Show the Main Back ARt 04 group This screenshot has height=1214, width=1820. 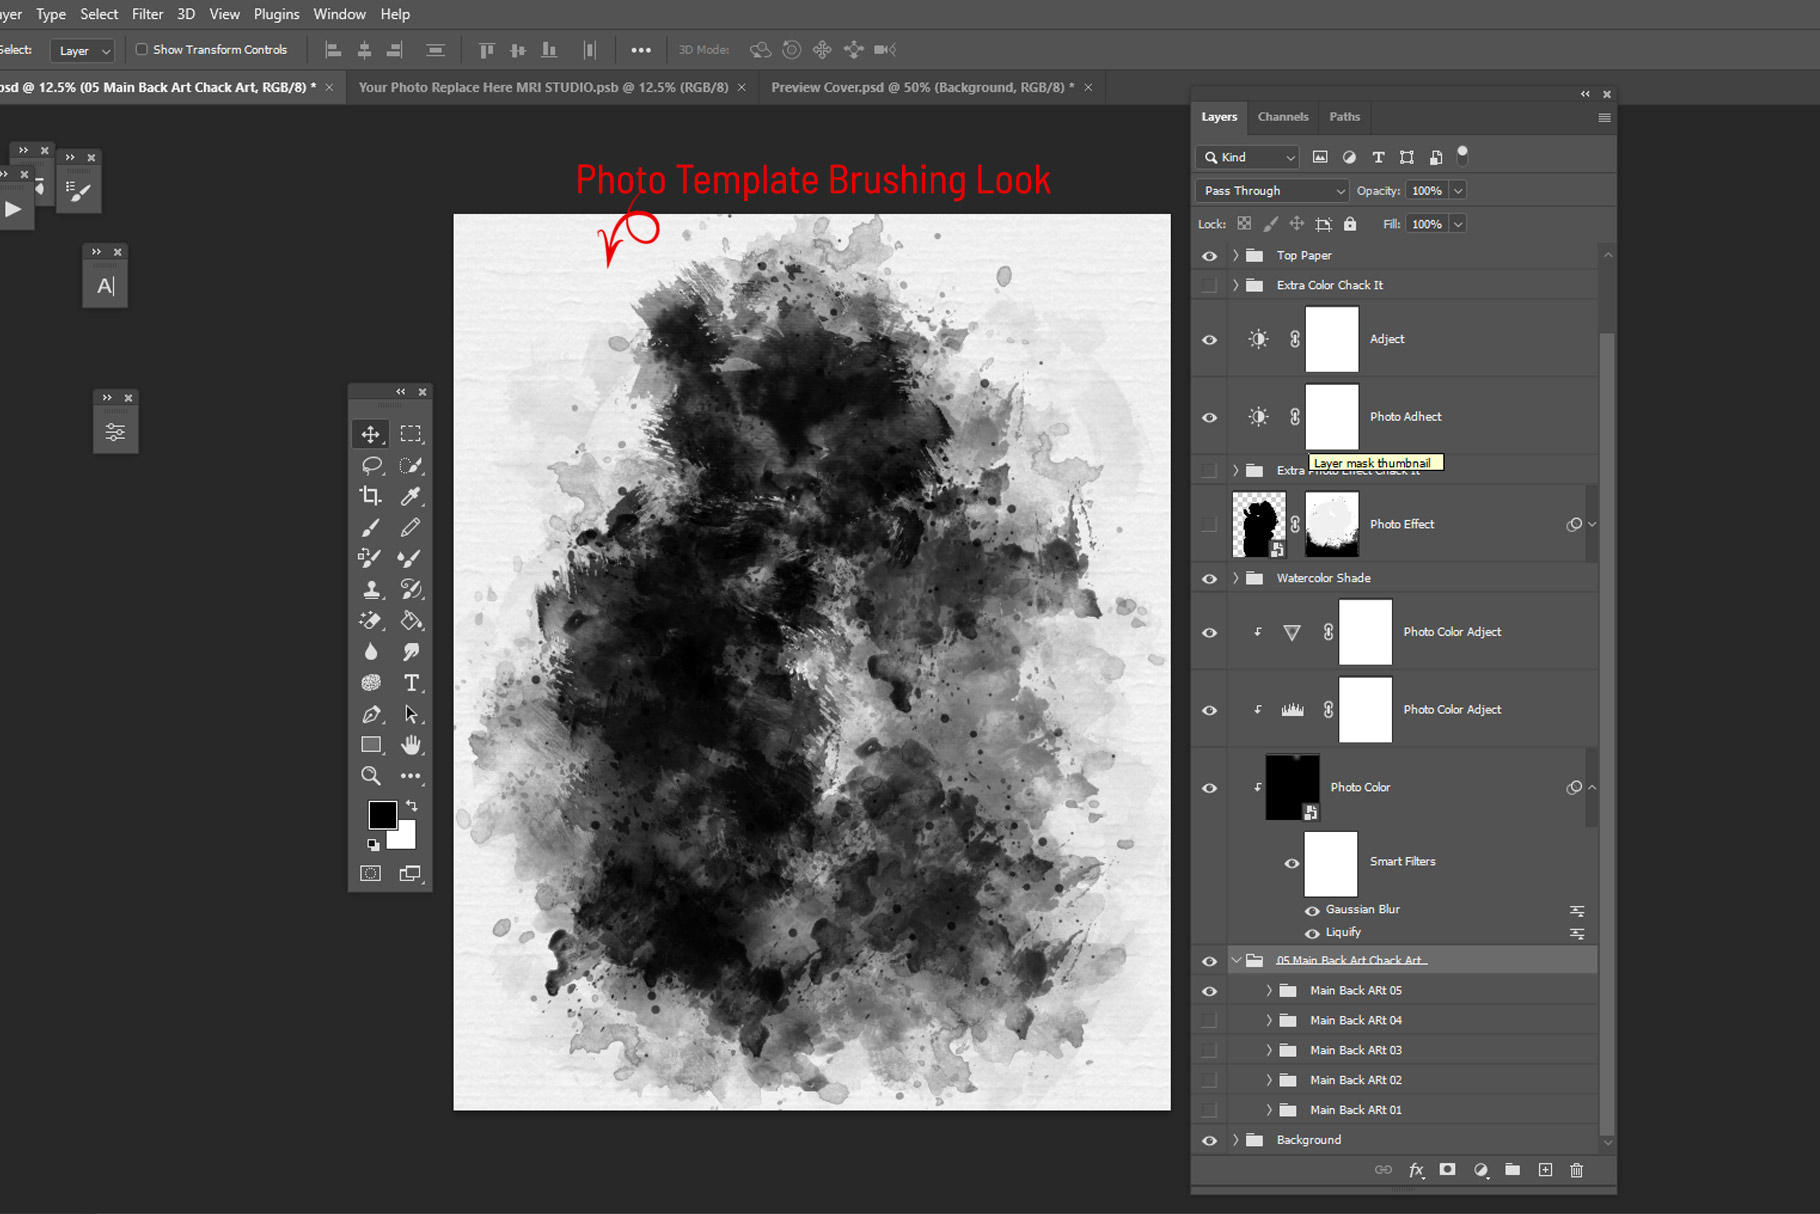[1209, 1021]
